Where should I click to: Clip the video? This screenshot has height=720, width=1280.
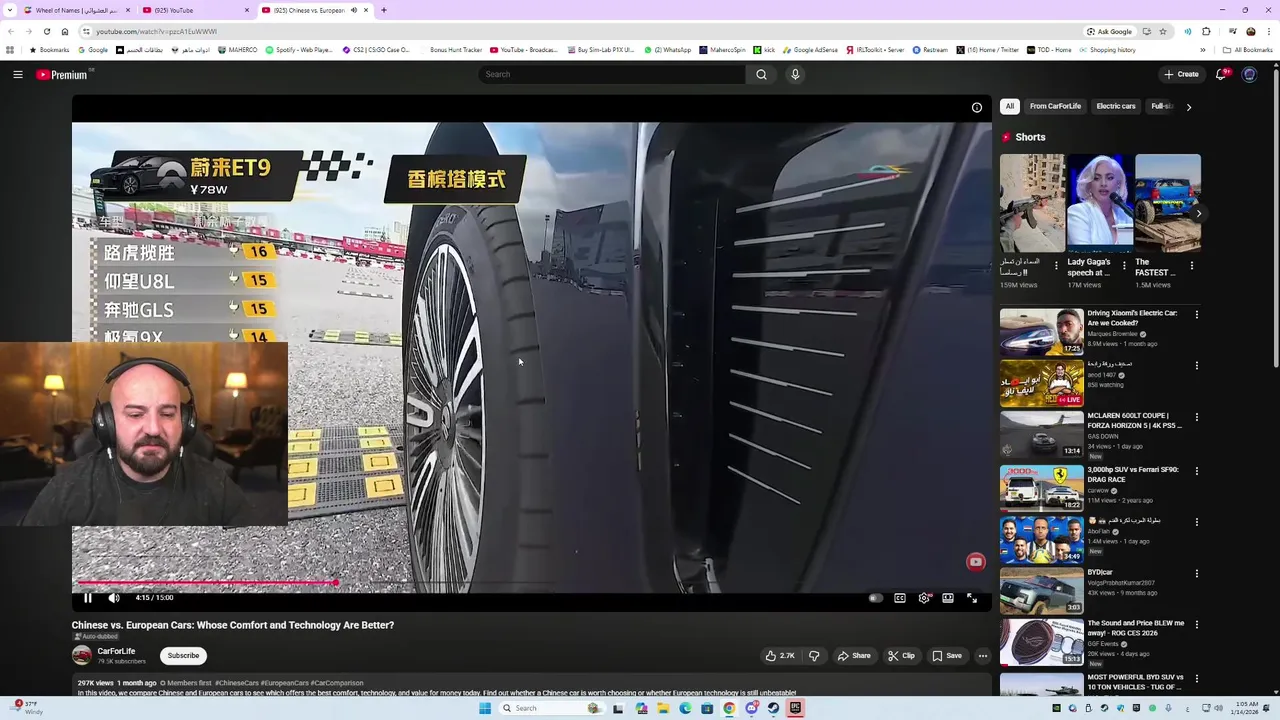[901, 656]
